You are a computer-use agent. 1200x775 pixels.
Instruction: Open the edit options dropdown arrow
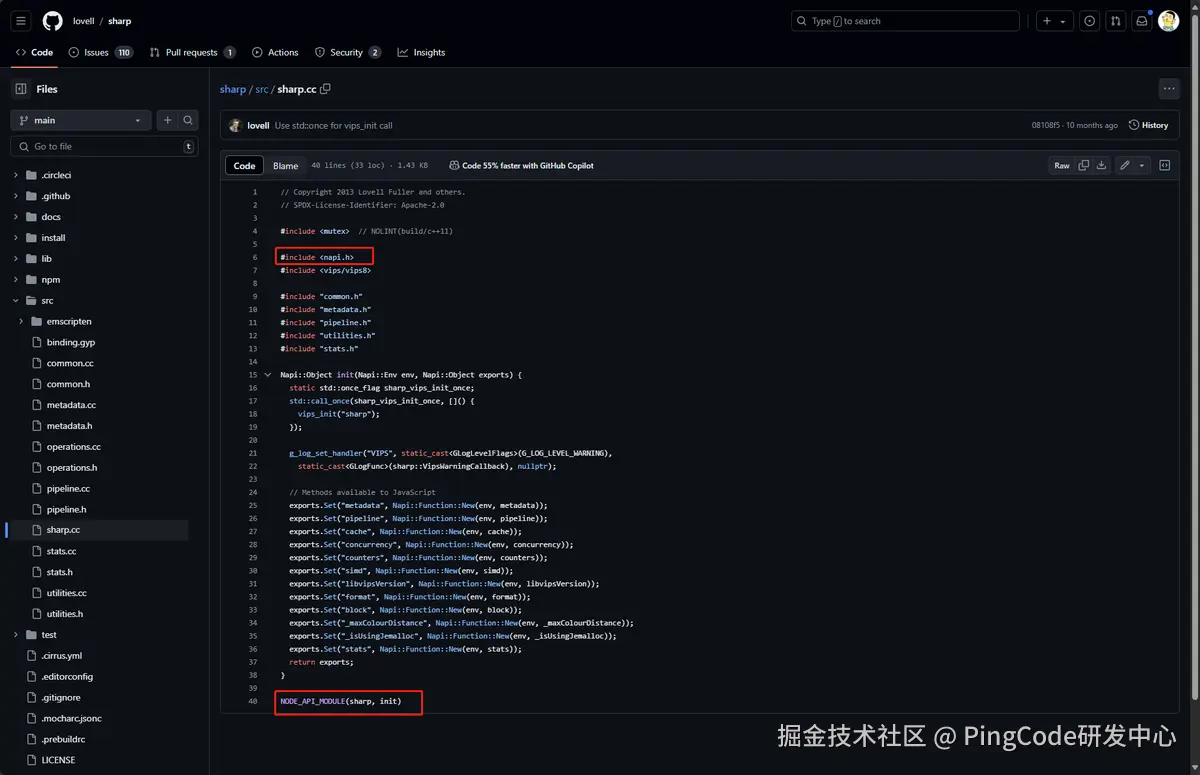[x=1142, y=166]
